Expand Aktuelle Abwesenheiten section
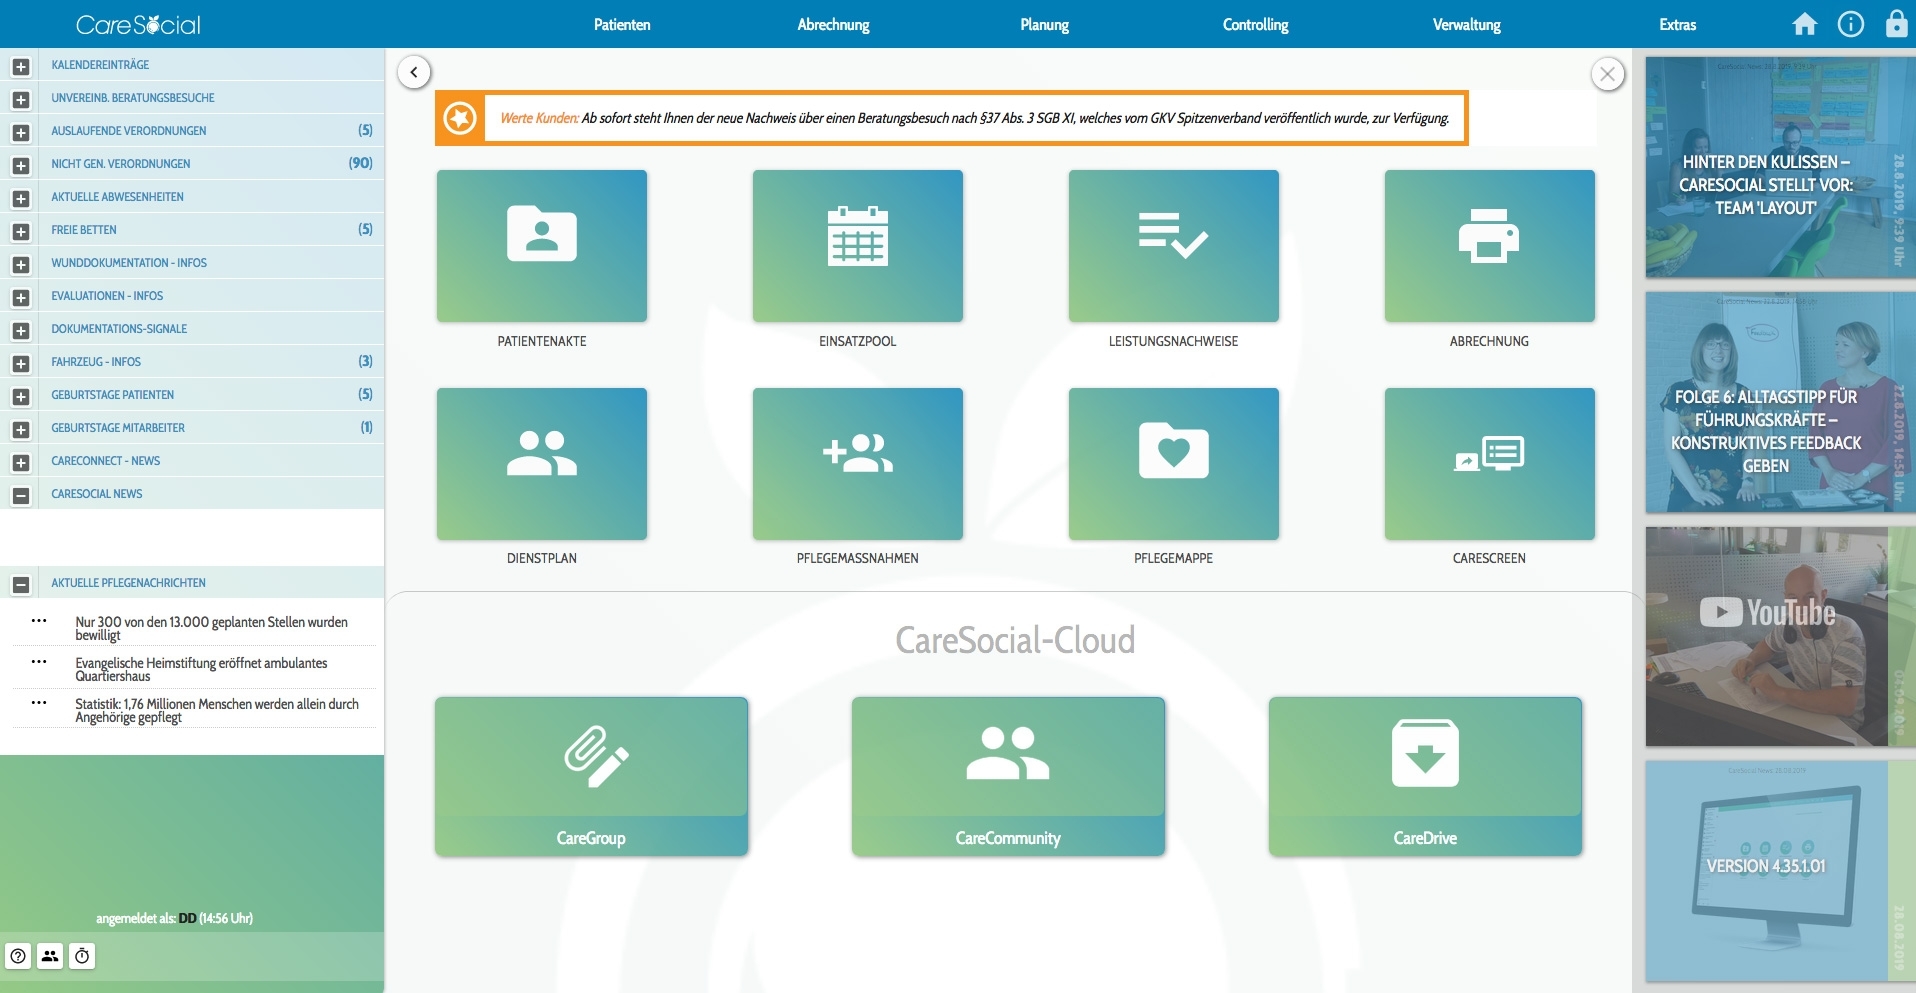The image size is (1916, 993). coord(20,199)
